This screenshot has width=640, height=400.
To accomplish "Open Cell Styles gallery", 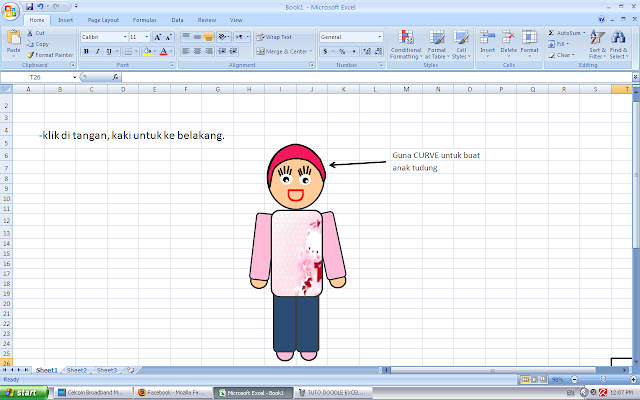I will click(461, 44).
